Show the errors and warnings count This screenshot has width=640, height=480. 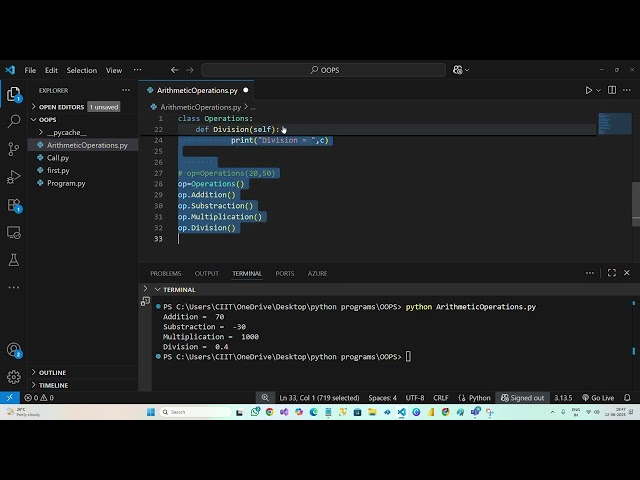click(x=39, y=398)
